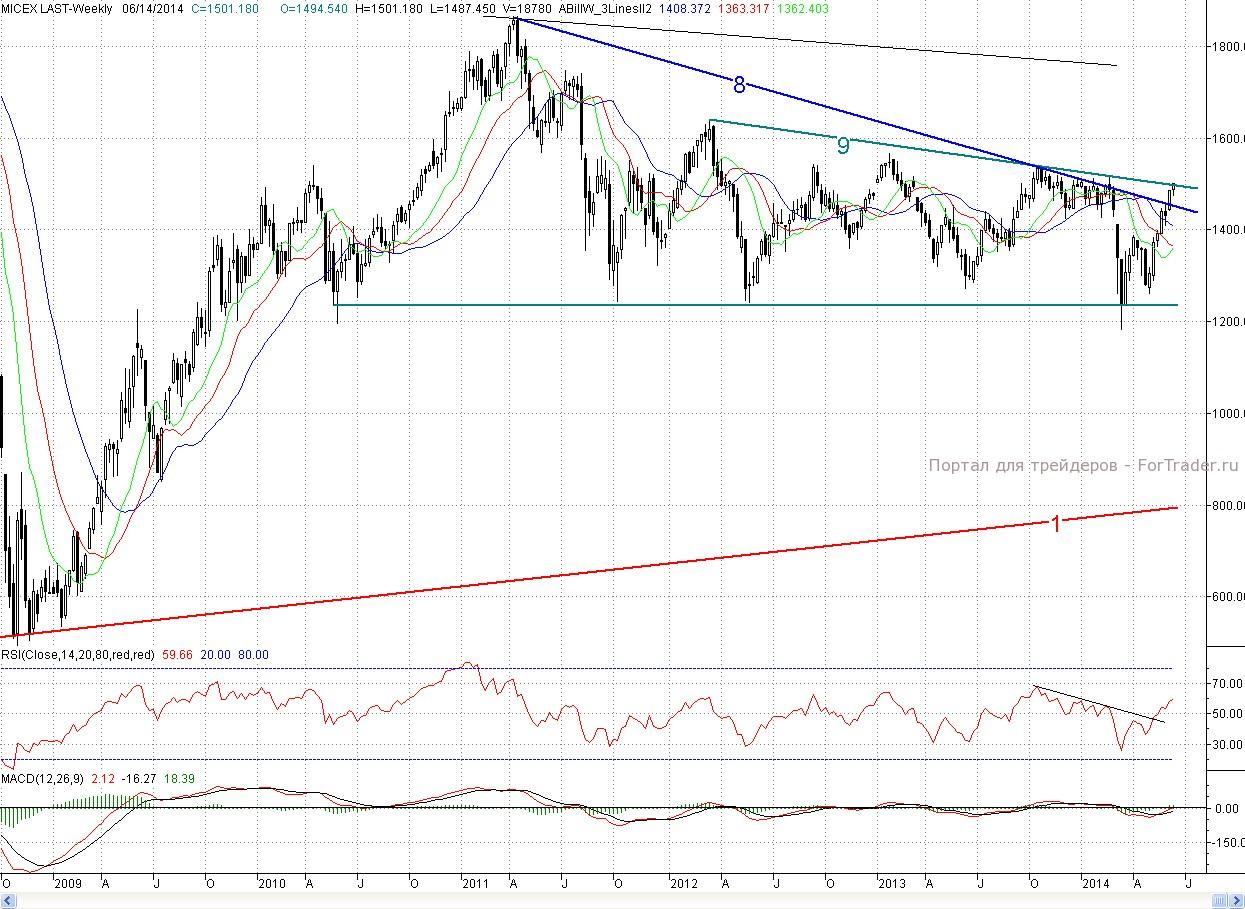Click the 2014 year marker on time axis

click(1096, 884)
